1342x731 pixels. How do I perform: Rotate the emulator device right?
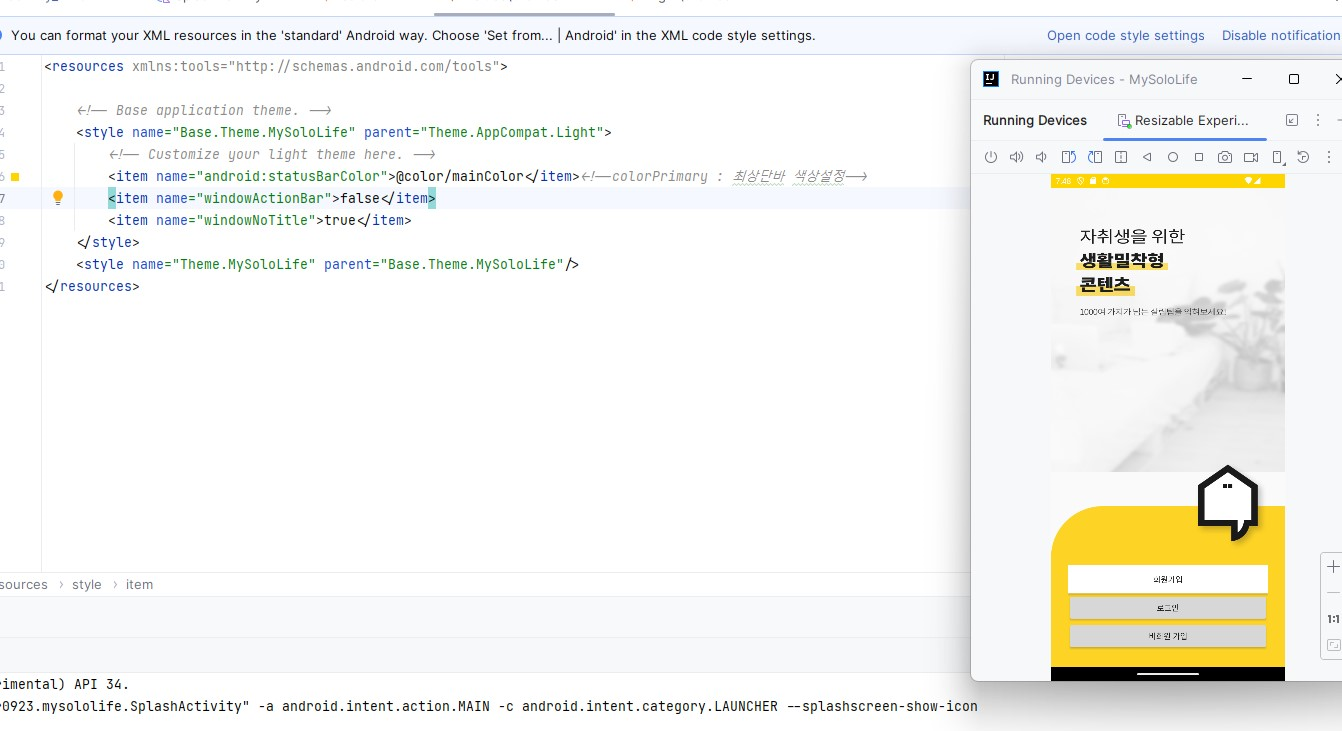[x=1095, y=157]
